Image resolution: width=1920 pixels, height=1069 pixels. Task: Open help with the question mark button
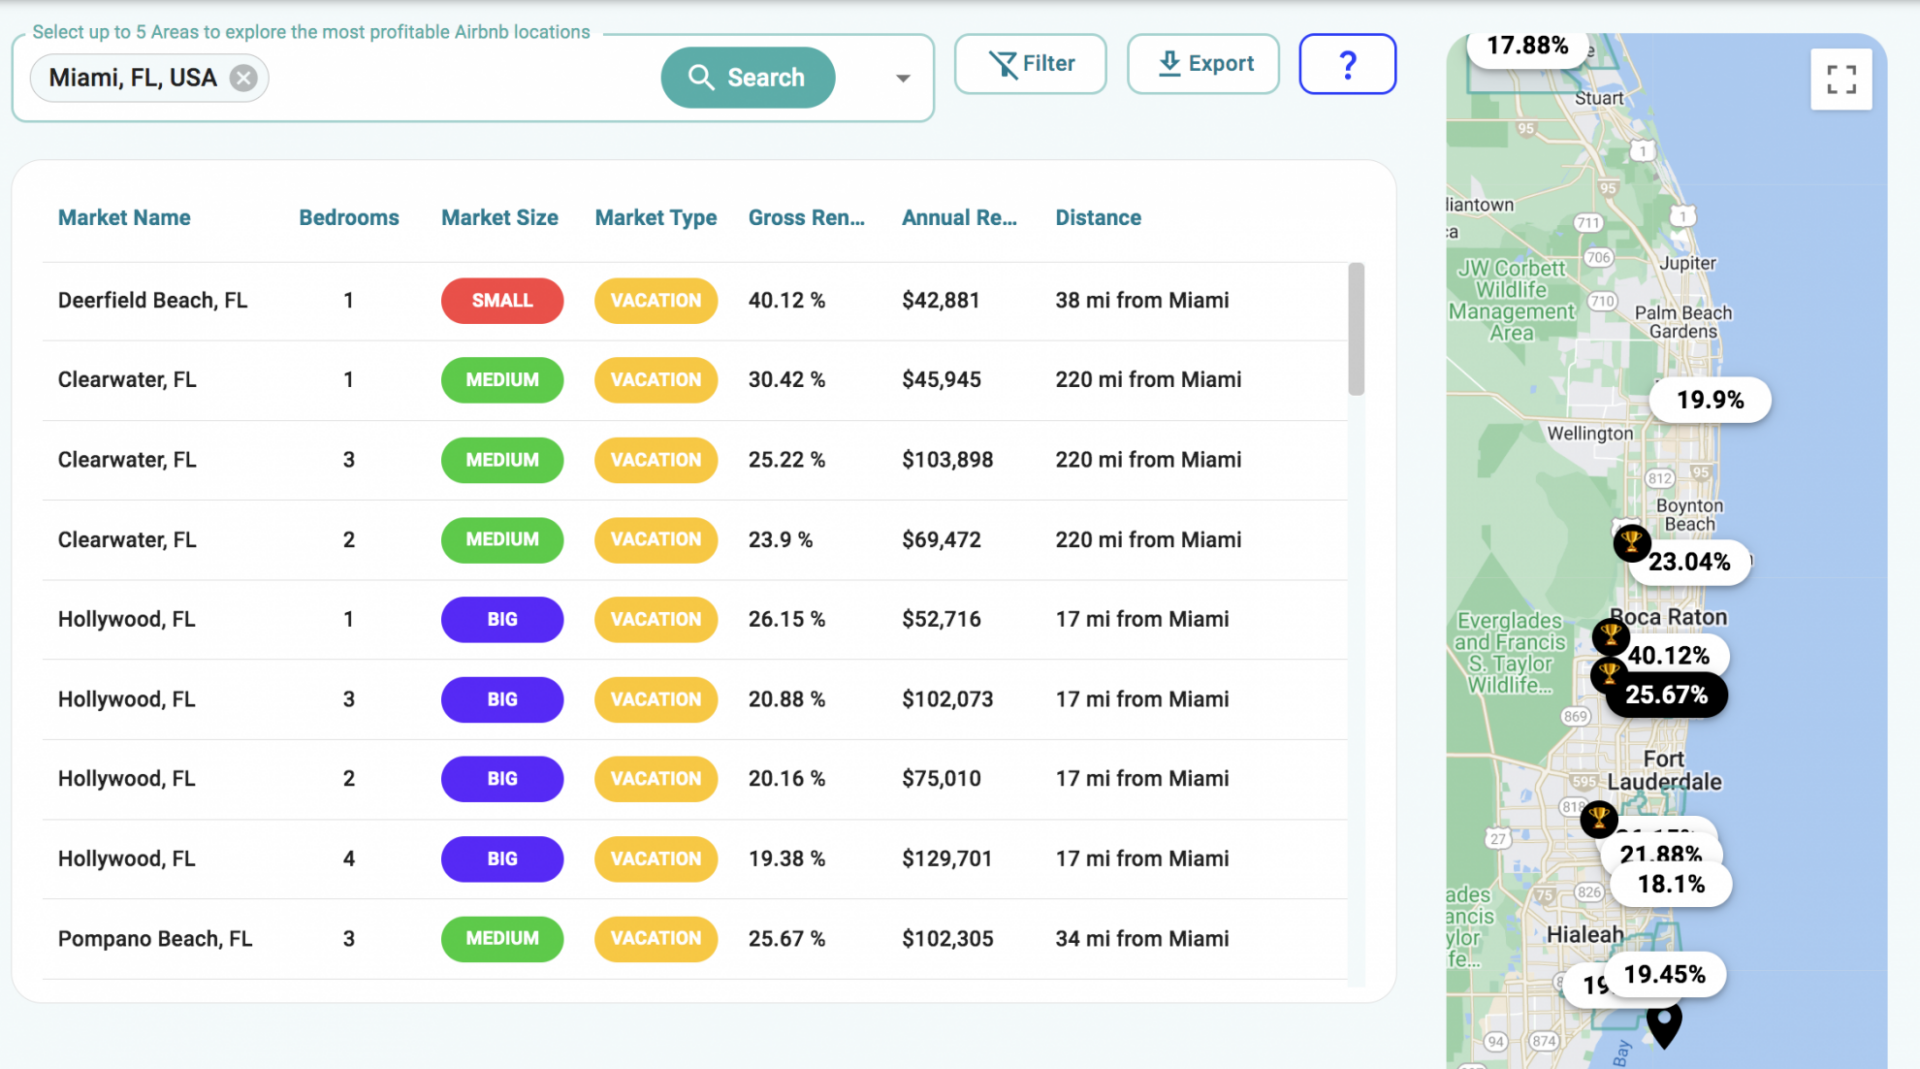point(1347,64)
